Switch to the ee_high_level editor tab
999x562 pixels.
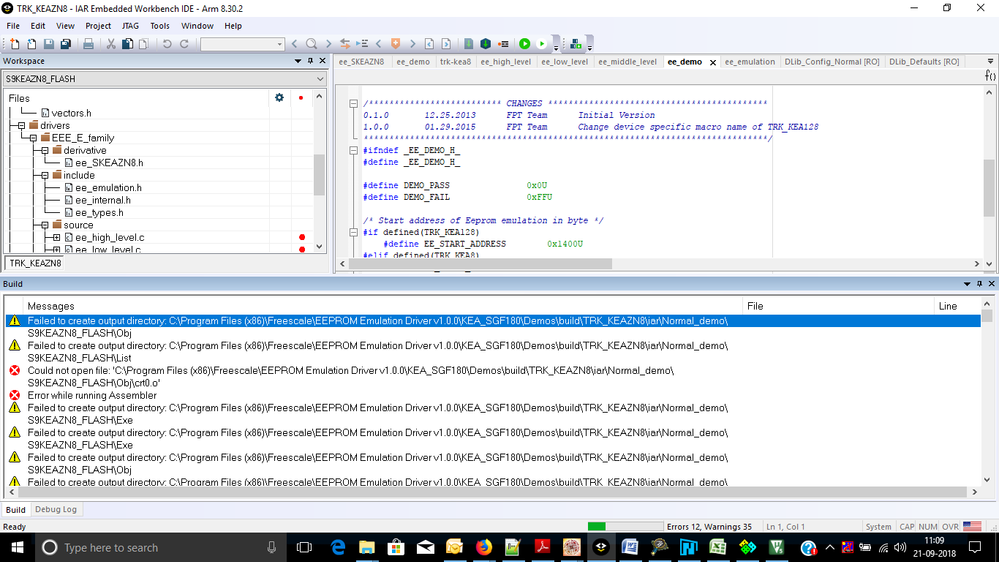click(505, 62)
